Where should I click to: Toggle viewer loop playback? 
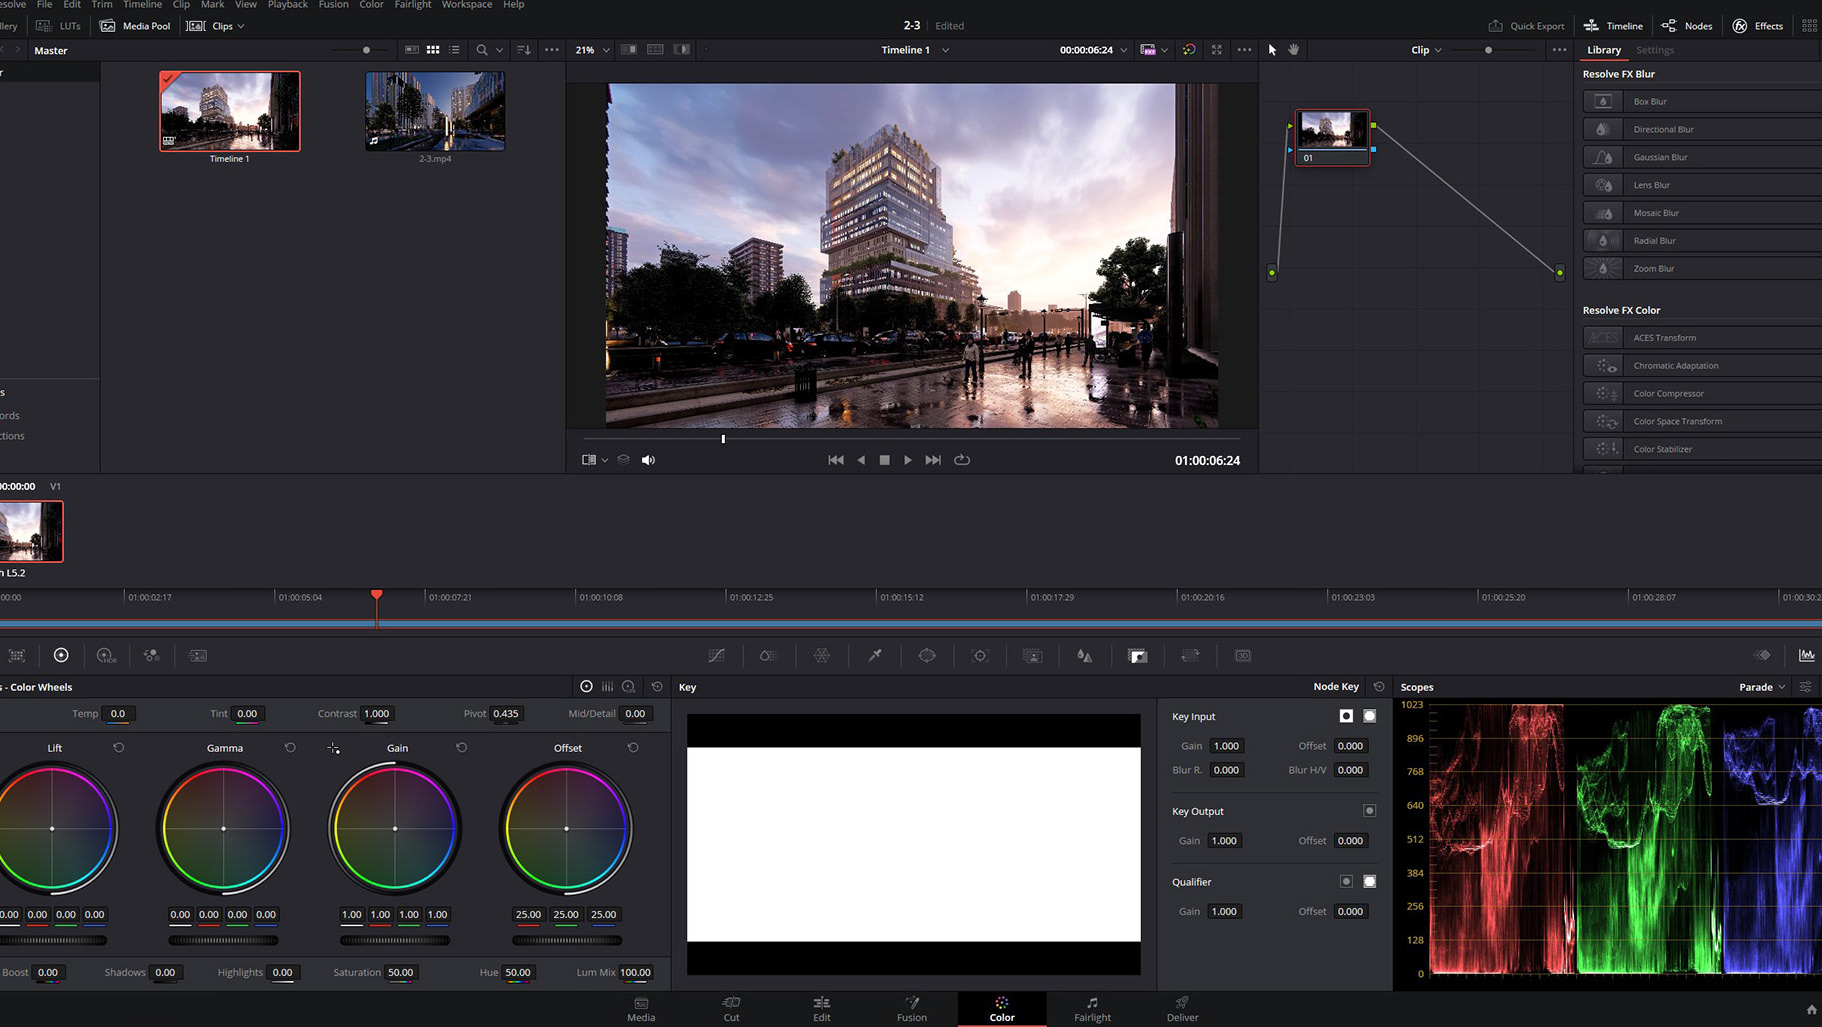click(962, 460)
